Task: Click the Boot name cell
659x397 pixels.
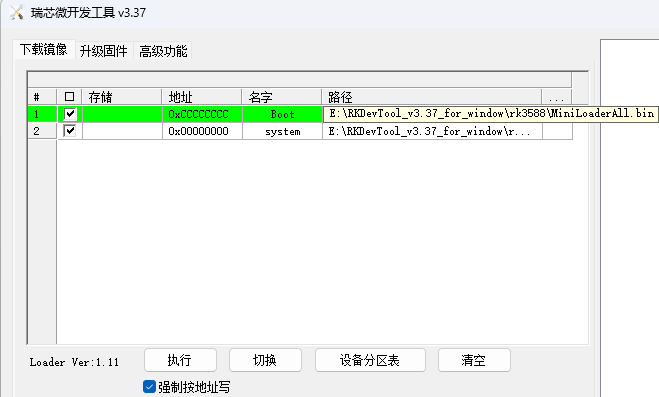Action: point(282,114)
